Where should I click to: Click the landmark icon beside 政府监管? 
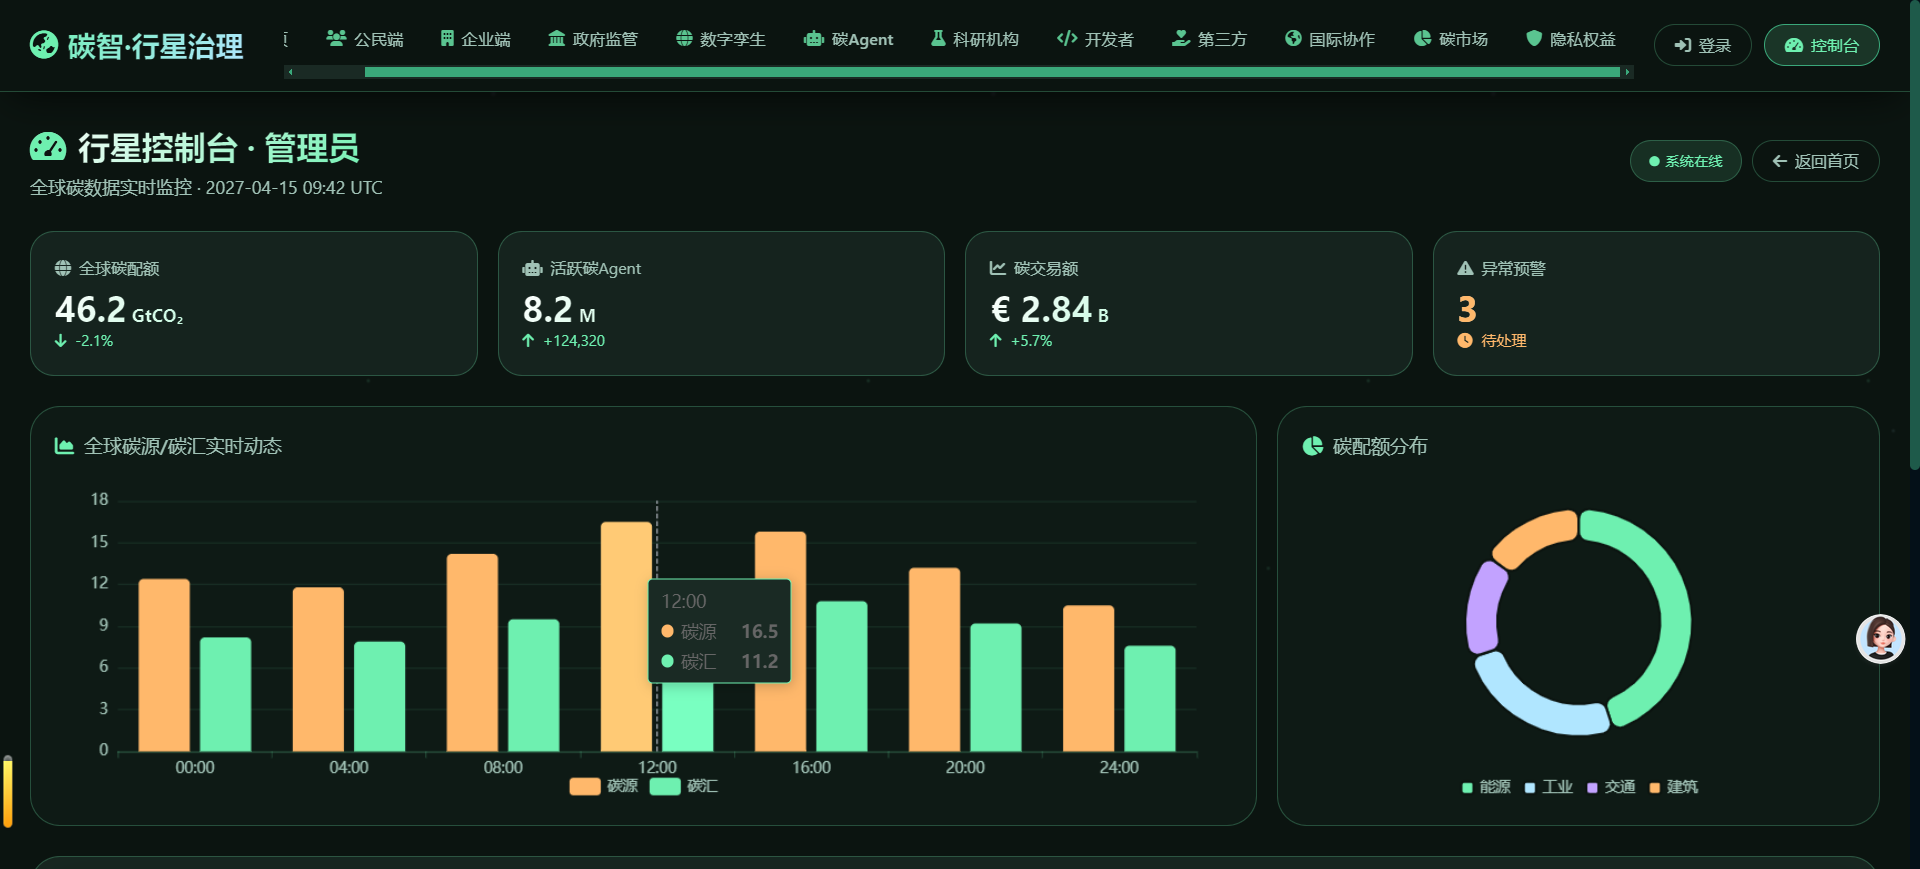click(x=557, y=38)
